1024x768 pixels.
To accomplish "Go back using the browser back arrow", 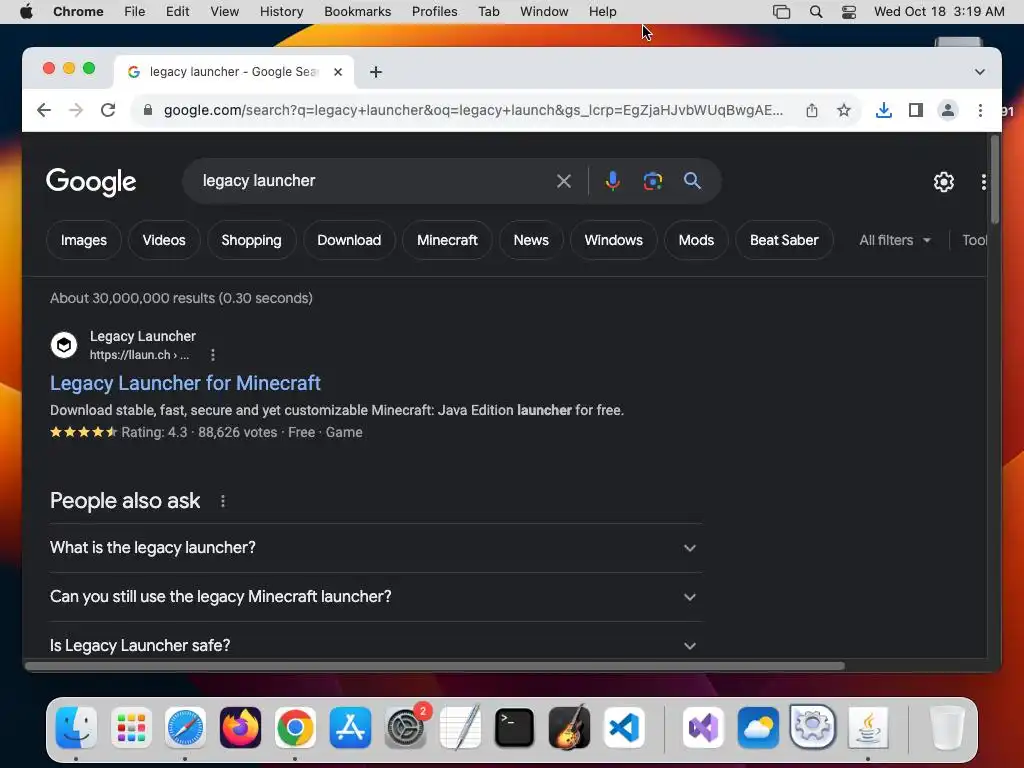I will [44, 110].
